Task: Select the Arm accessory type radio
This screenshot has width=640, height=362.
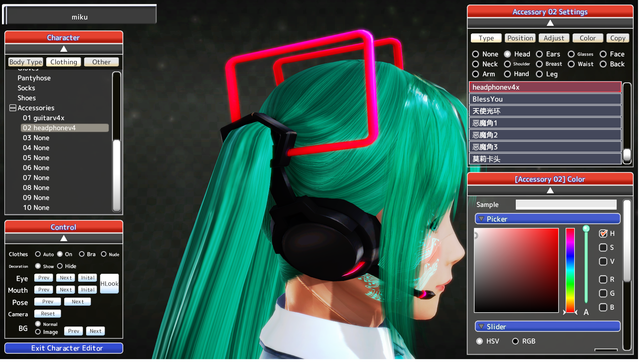Action: [476, 74]
